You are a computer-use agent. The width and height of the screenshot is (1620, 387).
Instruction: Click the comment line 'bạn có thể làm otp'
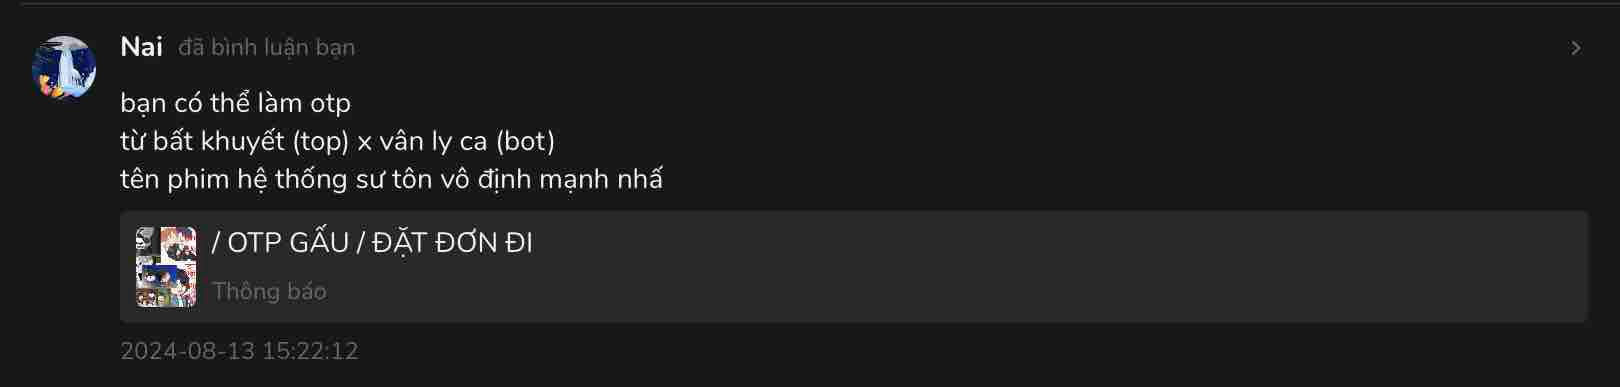coord(235,103)
